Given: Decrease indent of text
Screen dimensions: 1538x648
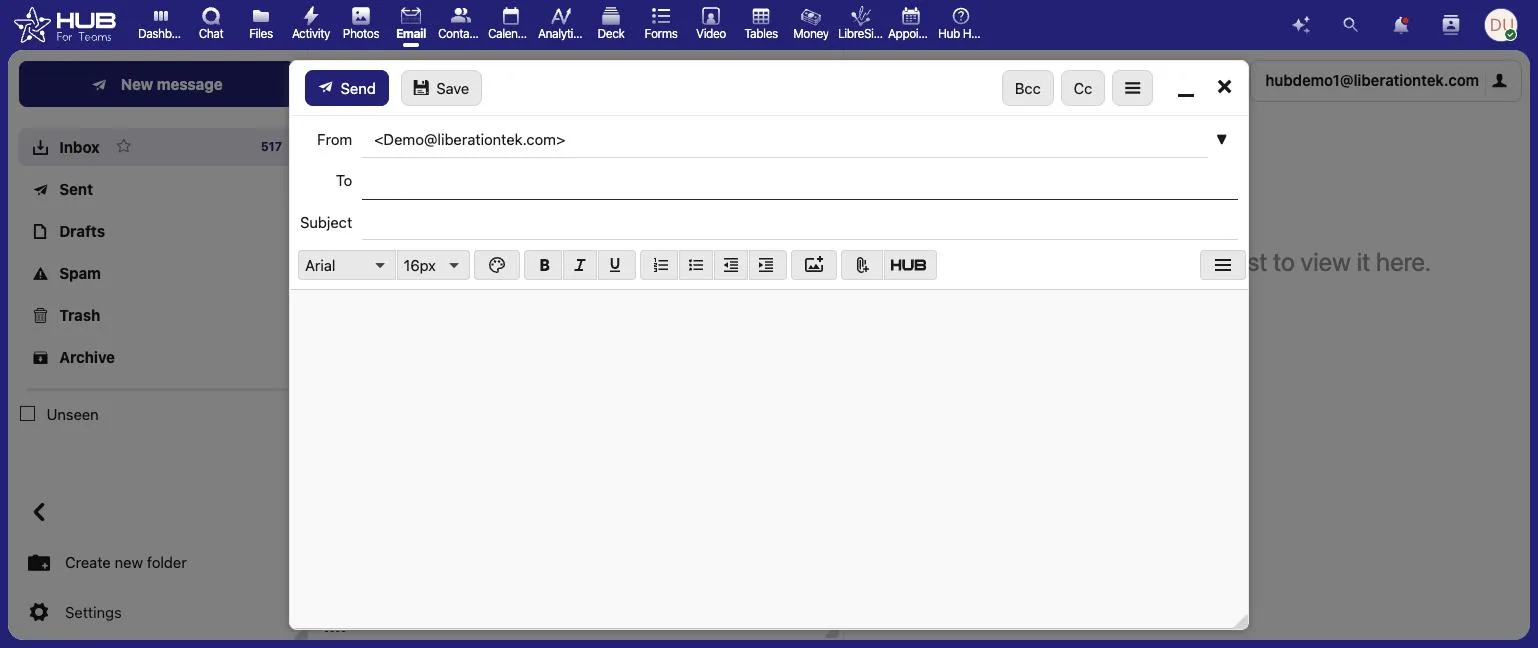Looking at the screenshot, I should tap(731, 265).
